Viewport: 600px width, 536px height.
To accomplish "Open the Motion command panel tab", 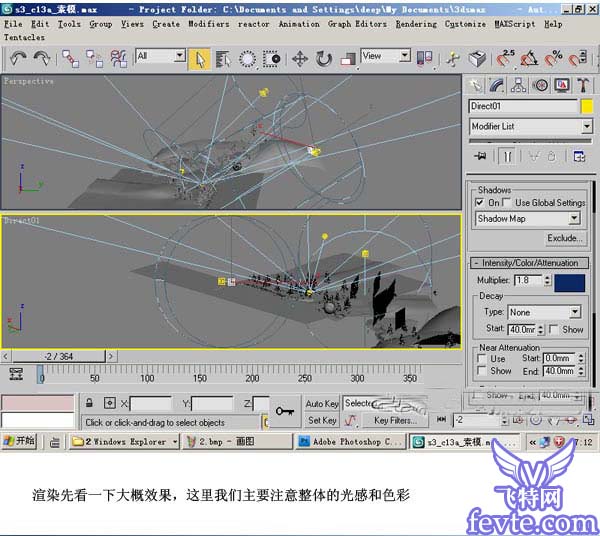I will point(540,85).
